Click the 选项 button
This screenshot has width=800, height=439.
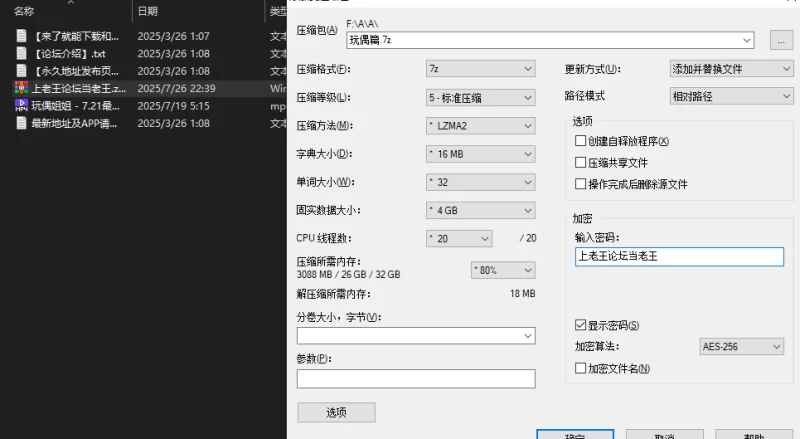click(336, 412)
